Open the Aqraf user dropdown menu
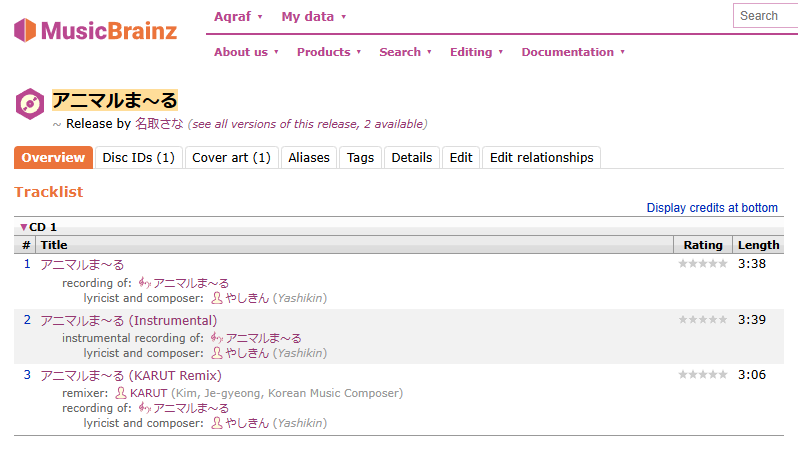The width and height of the screenshot is (798, 461). click(238, 16)
